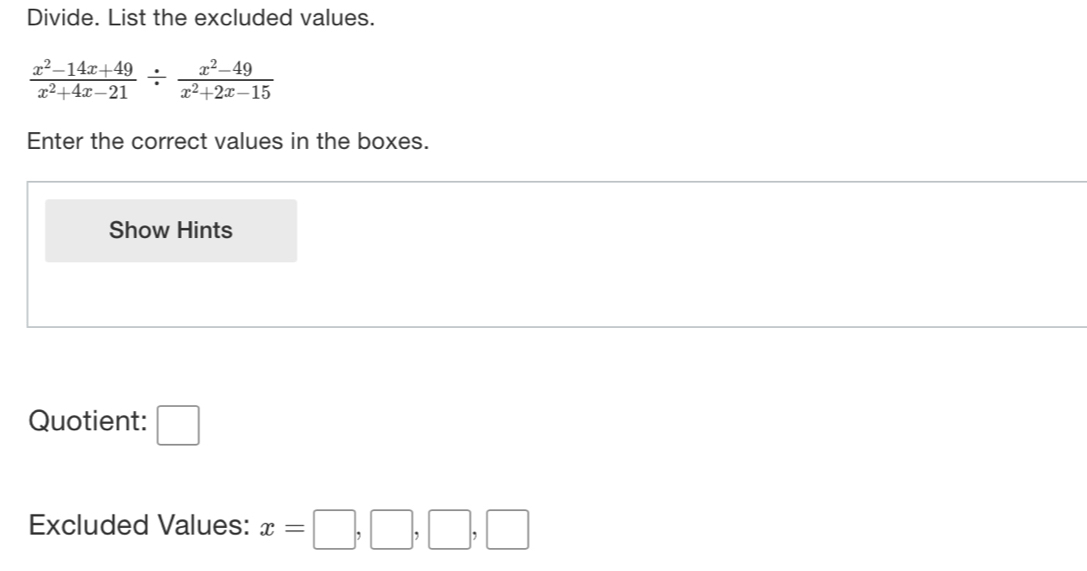This screenshot has width=1087, height=571.
Task: Select the third Excluded Values box
Action: pyautogui.click(x=449, y=529)
